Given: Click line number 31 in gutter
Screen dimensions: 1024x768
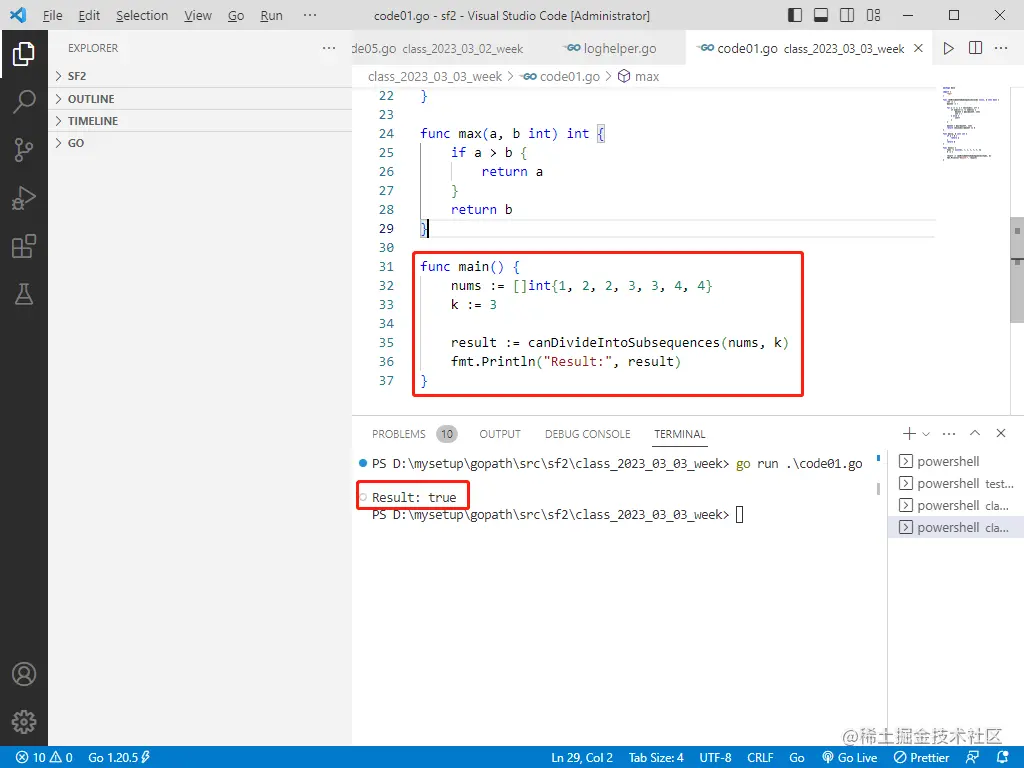Looking at the screenshot, I should click(387, 266).
